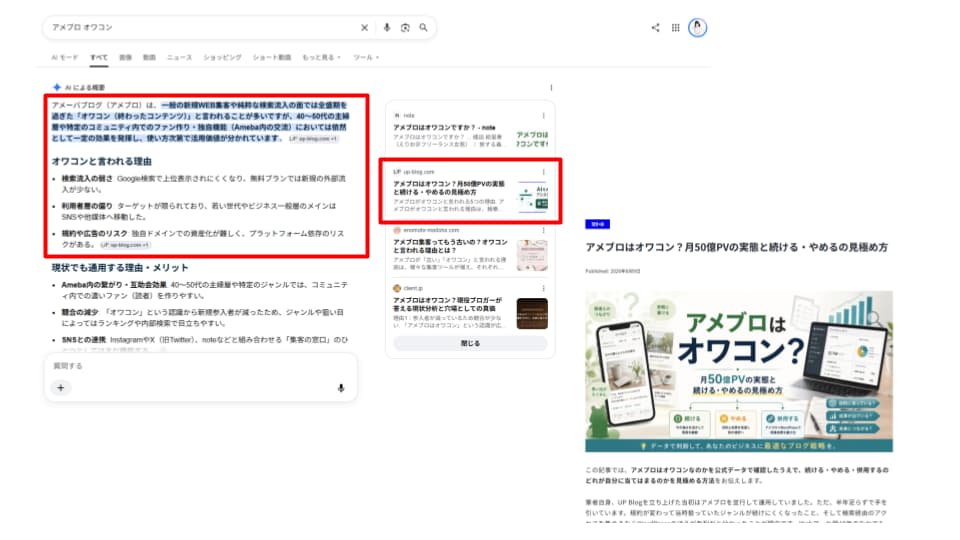Open the アメブロはオワコンですか？ - note result
960x540 pixels.
click(x=444, y=127)
